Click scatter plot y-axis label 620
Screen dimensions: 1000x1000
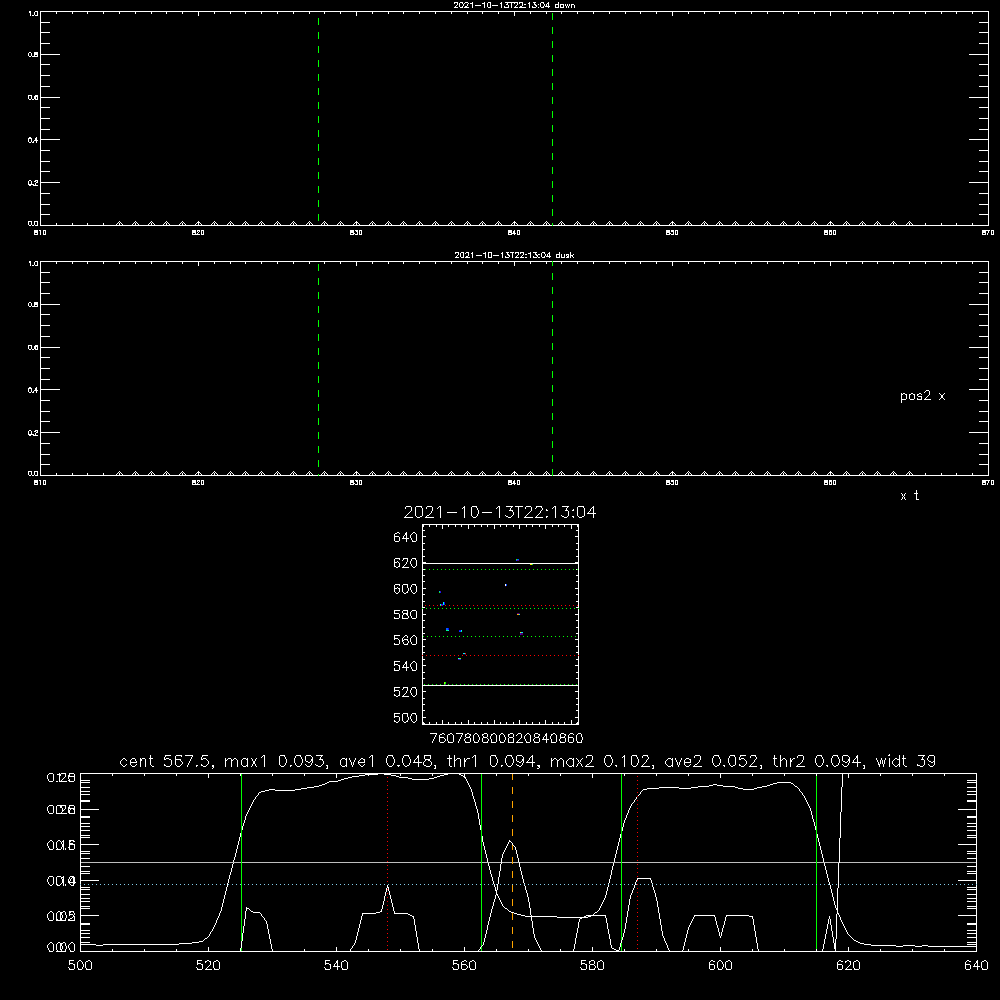point(406,563)
